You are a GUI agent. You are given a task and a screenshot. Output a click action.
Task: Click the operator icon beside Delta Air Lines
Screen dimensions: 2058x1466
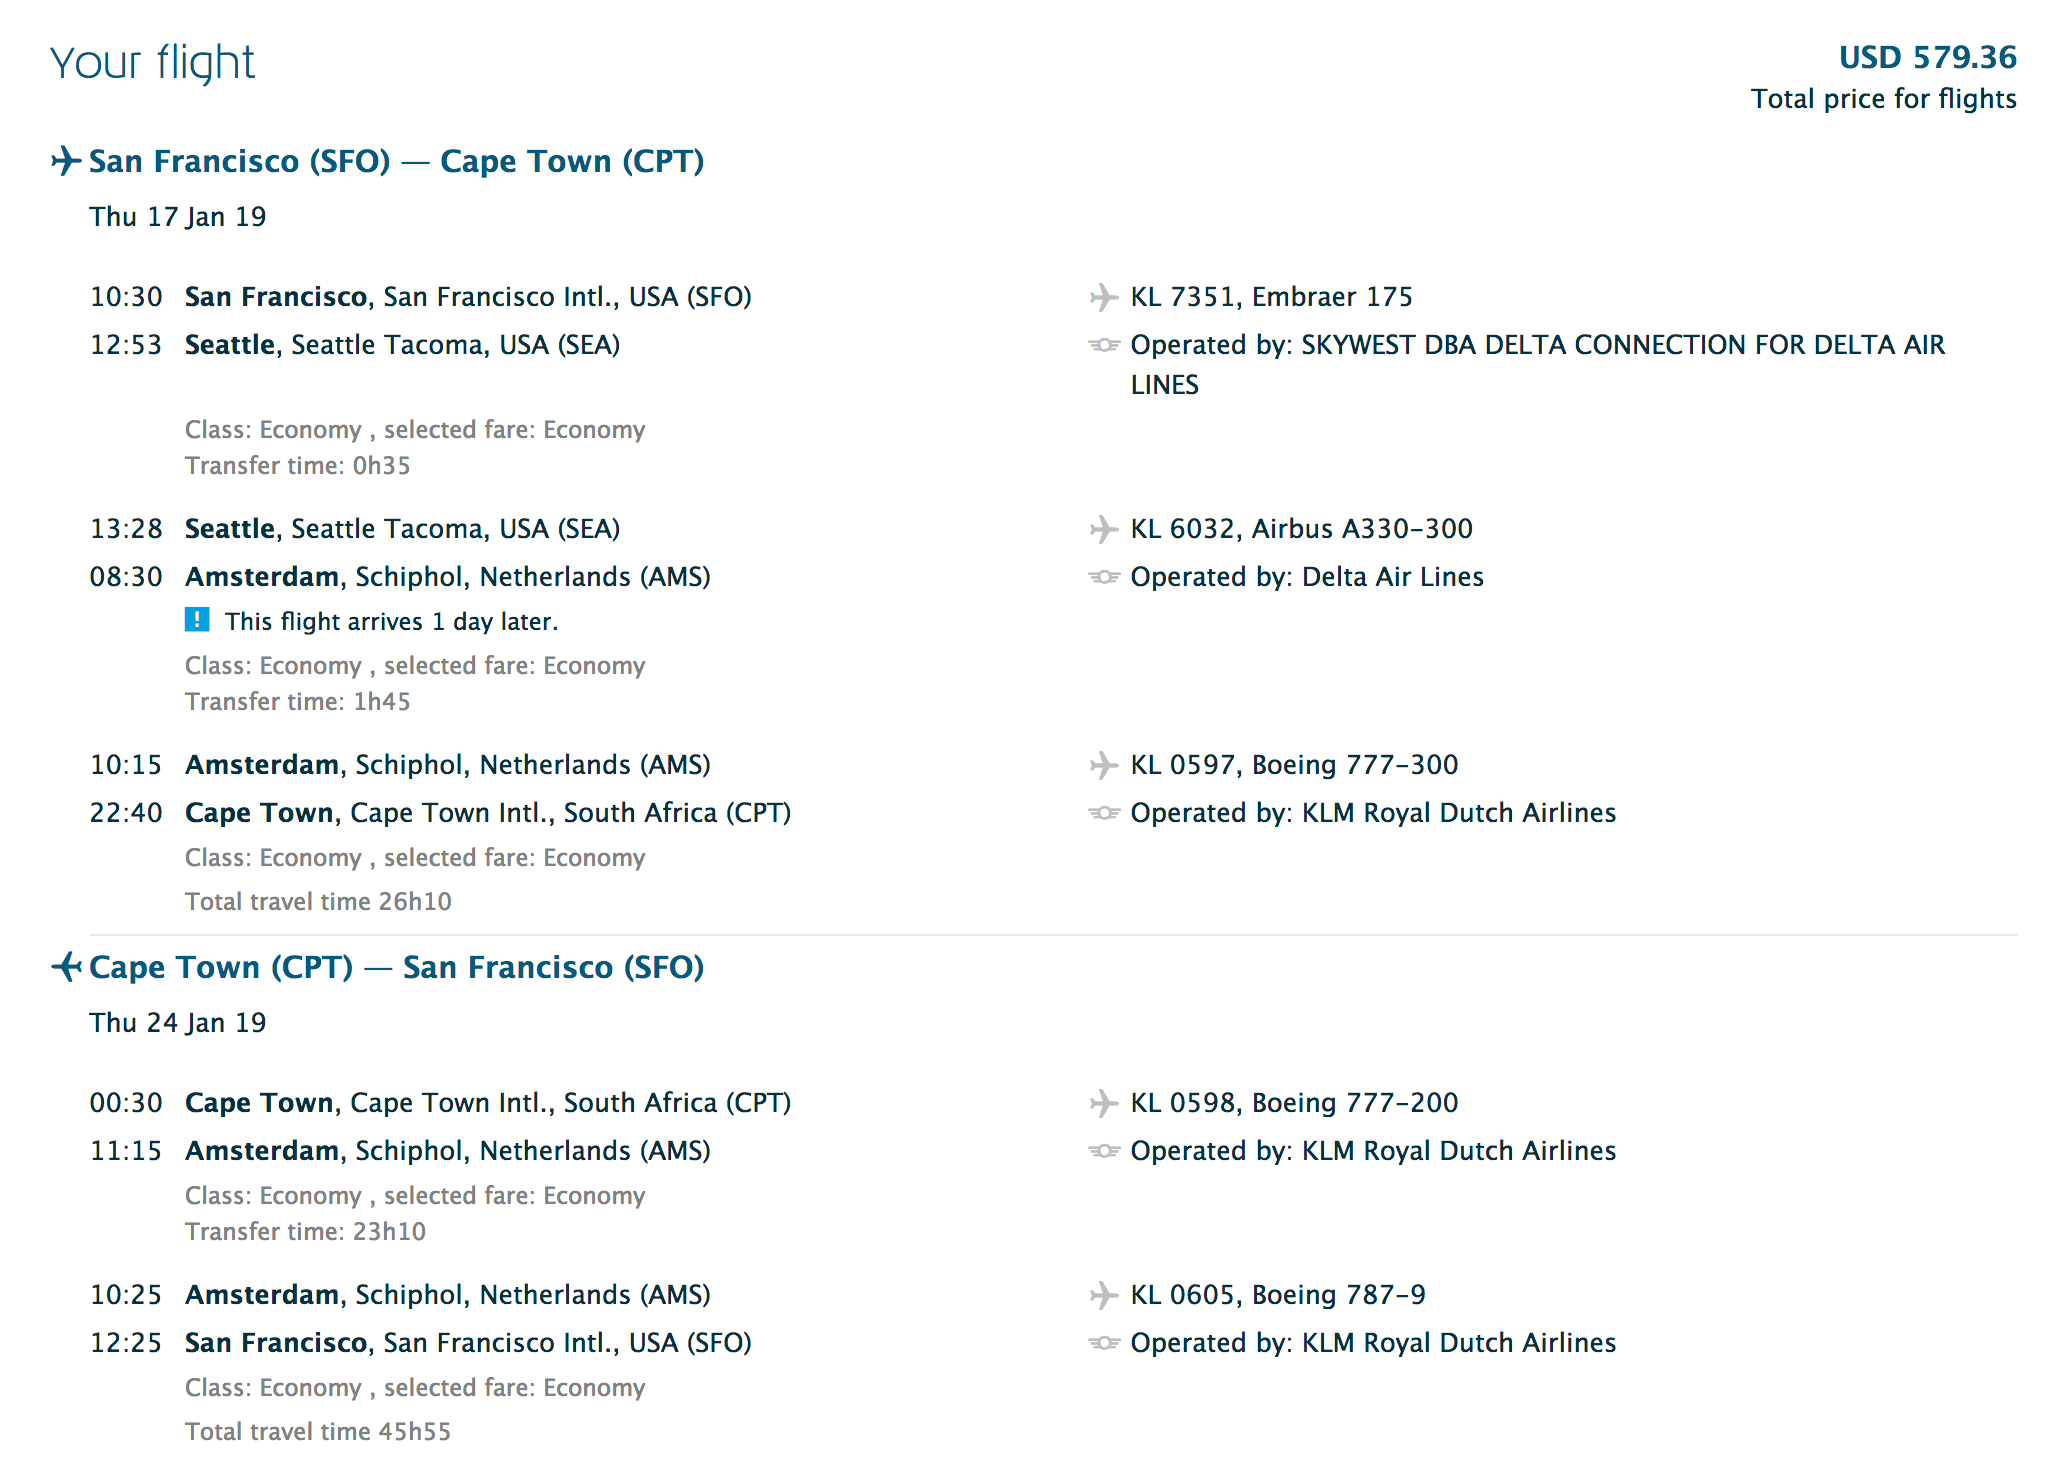pos(1103,577)
